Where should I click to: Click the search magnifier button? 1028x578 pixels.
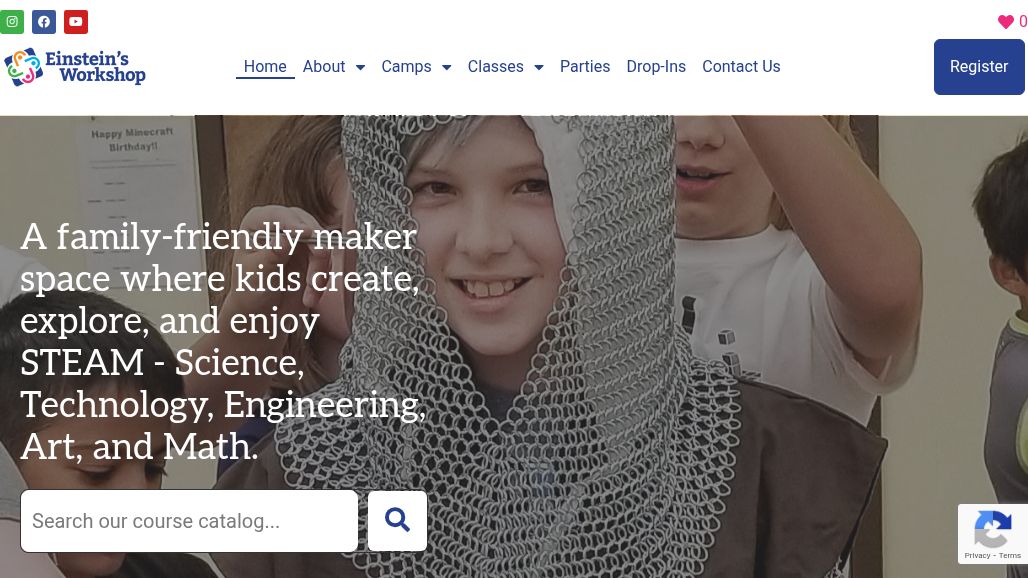pyautogui.click(x=397, y=520)
